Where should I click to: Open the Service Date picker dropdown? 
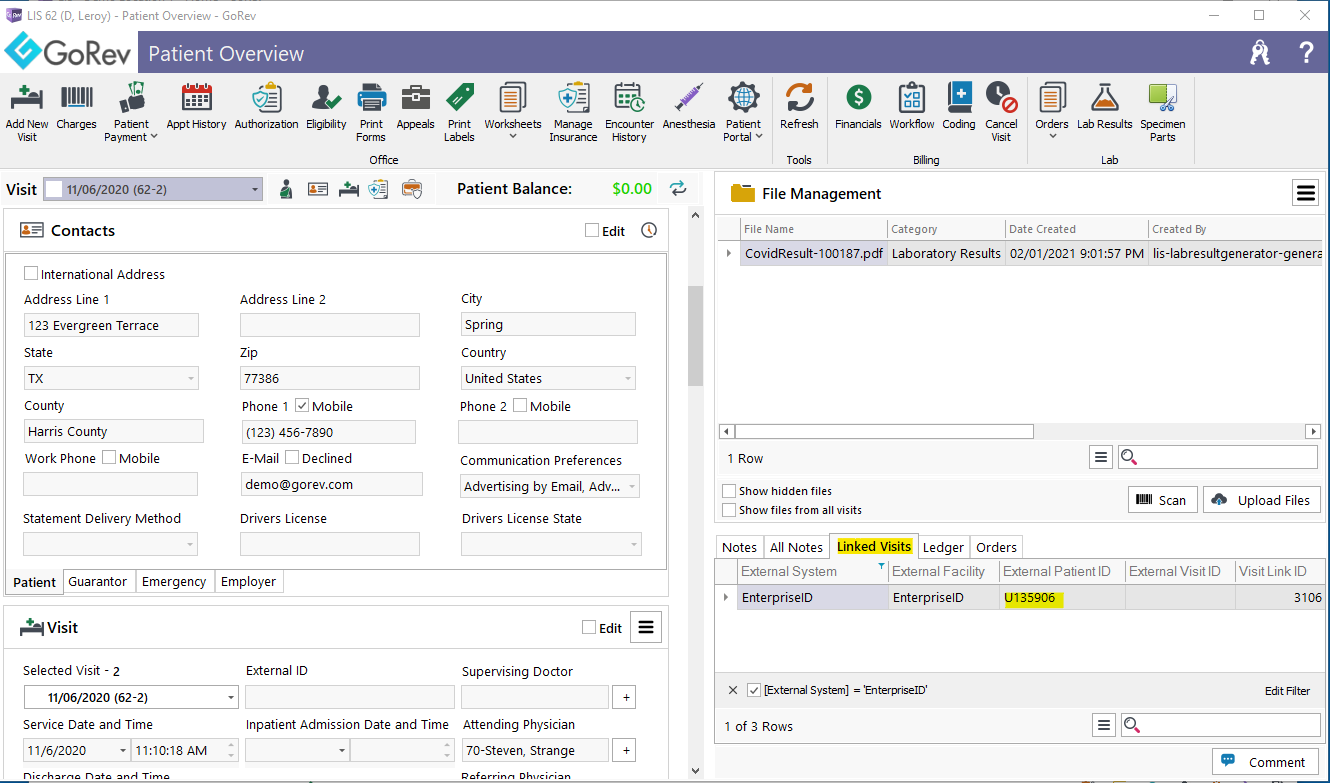point(124,751)
